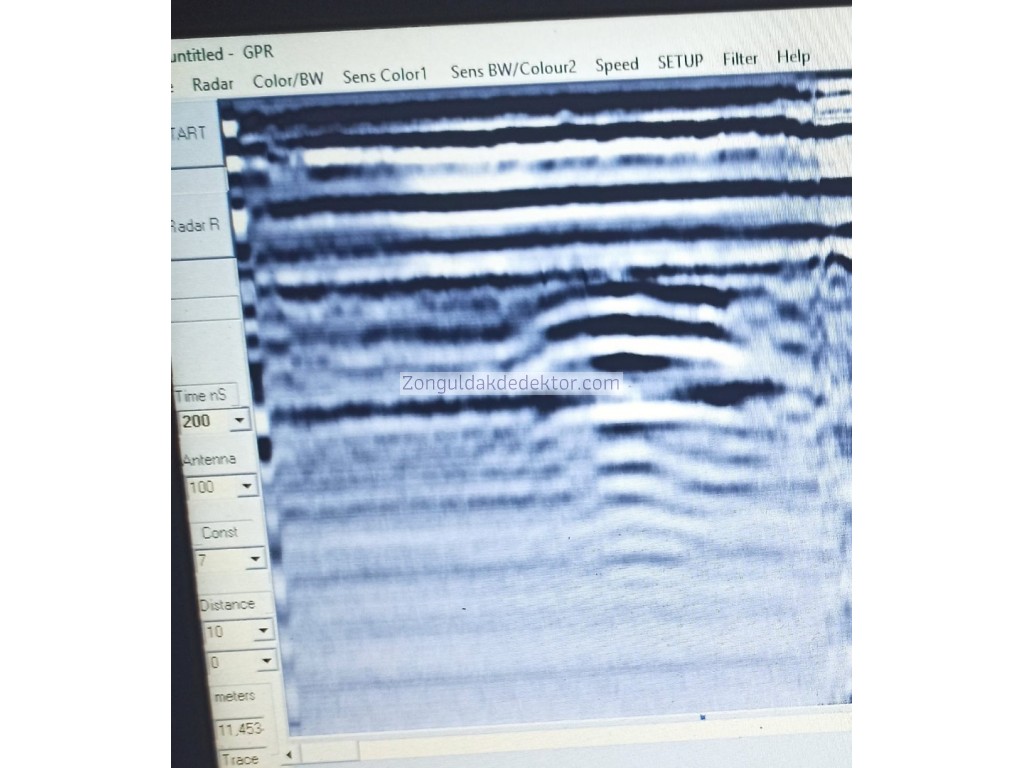Click the "Distance" label
Viewport: 1024px width, 768px height.
tap(227, 605)
